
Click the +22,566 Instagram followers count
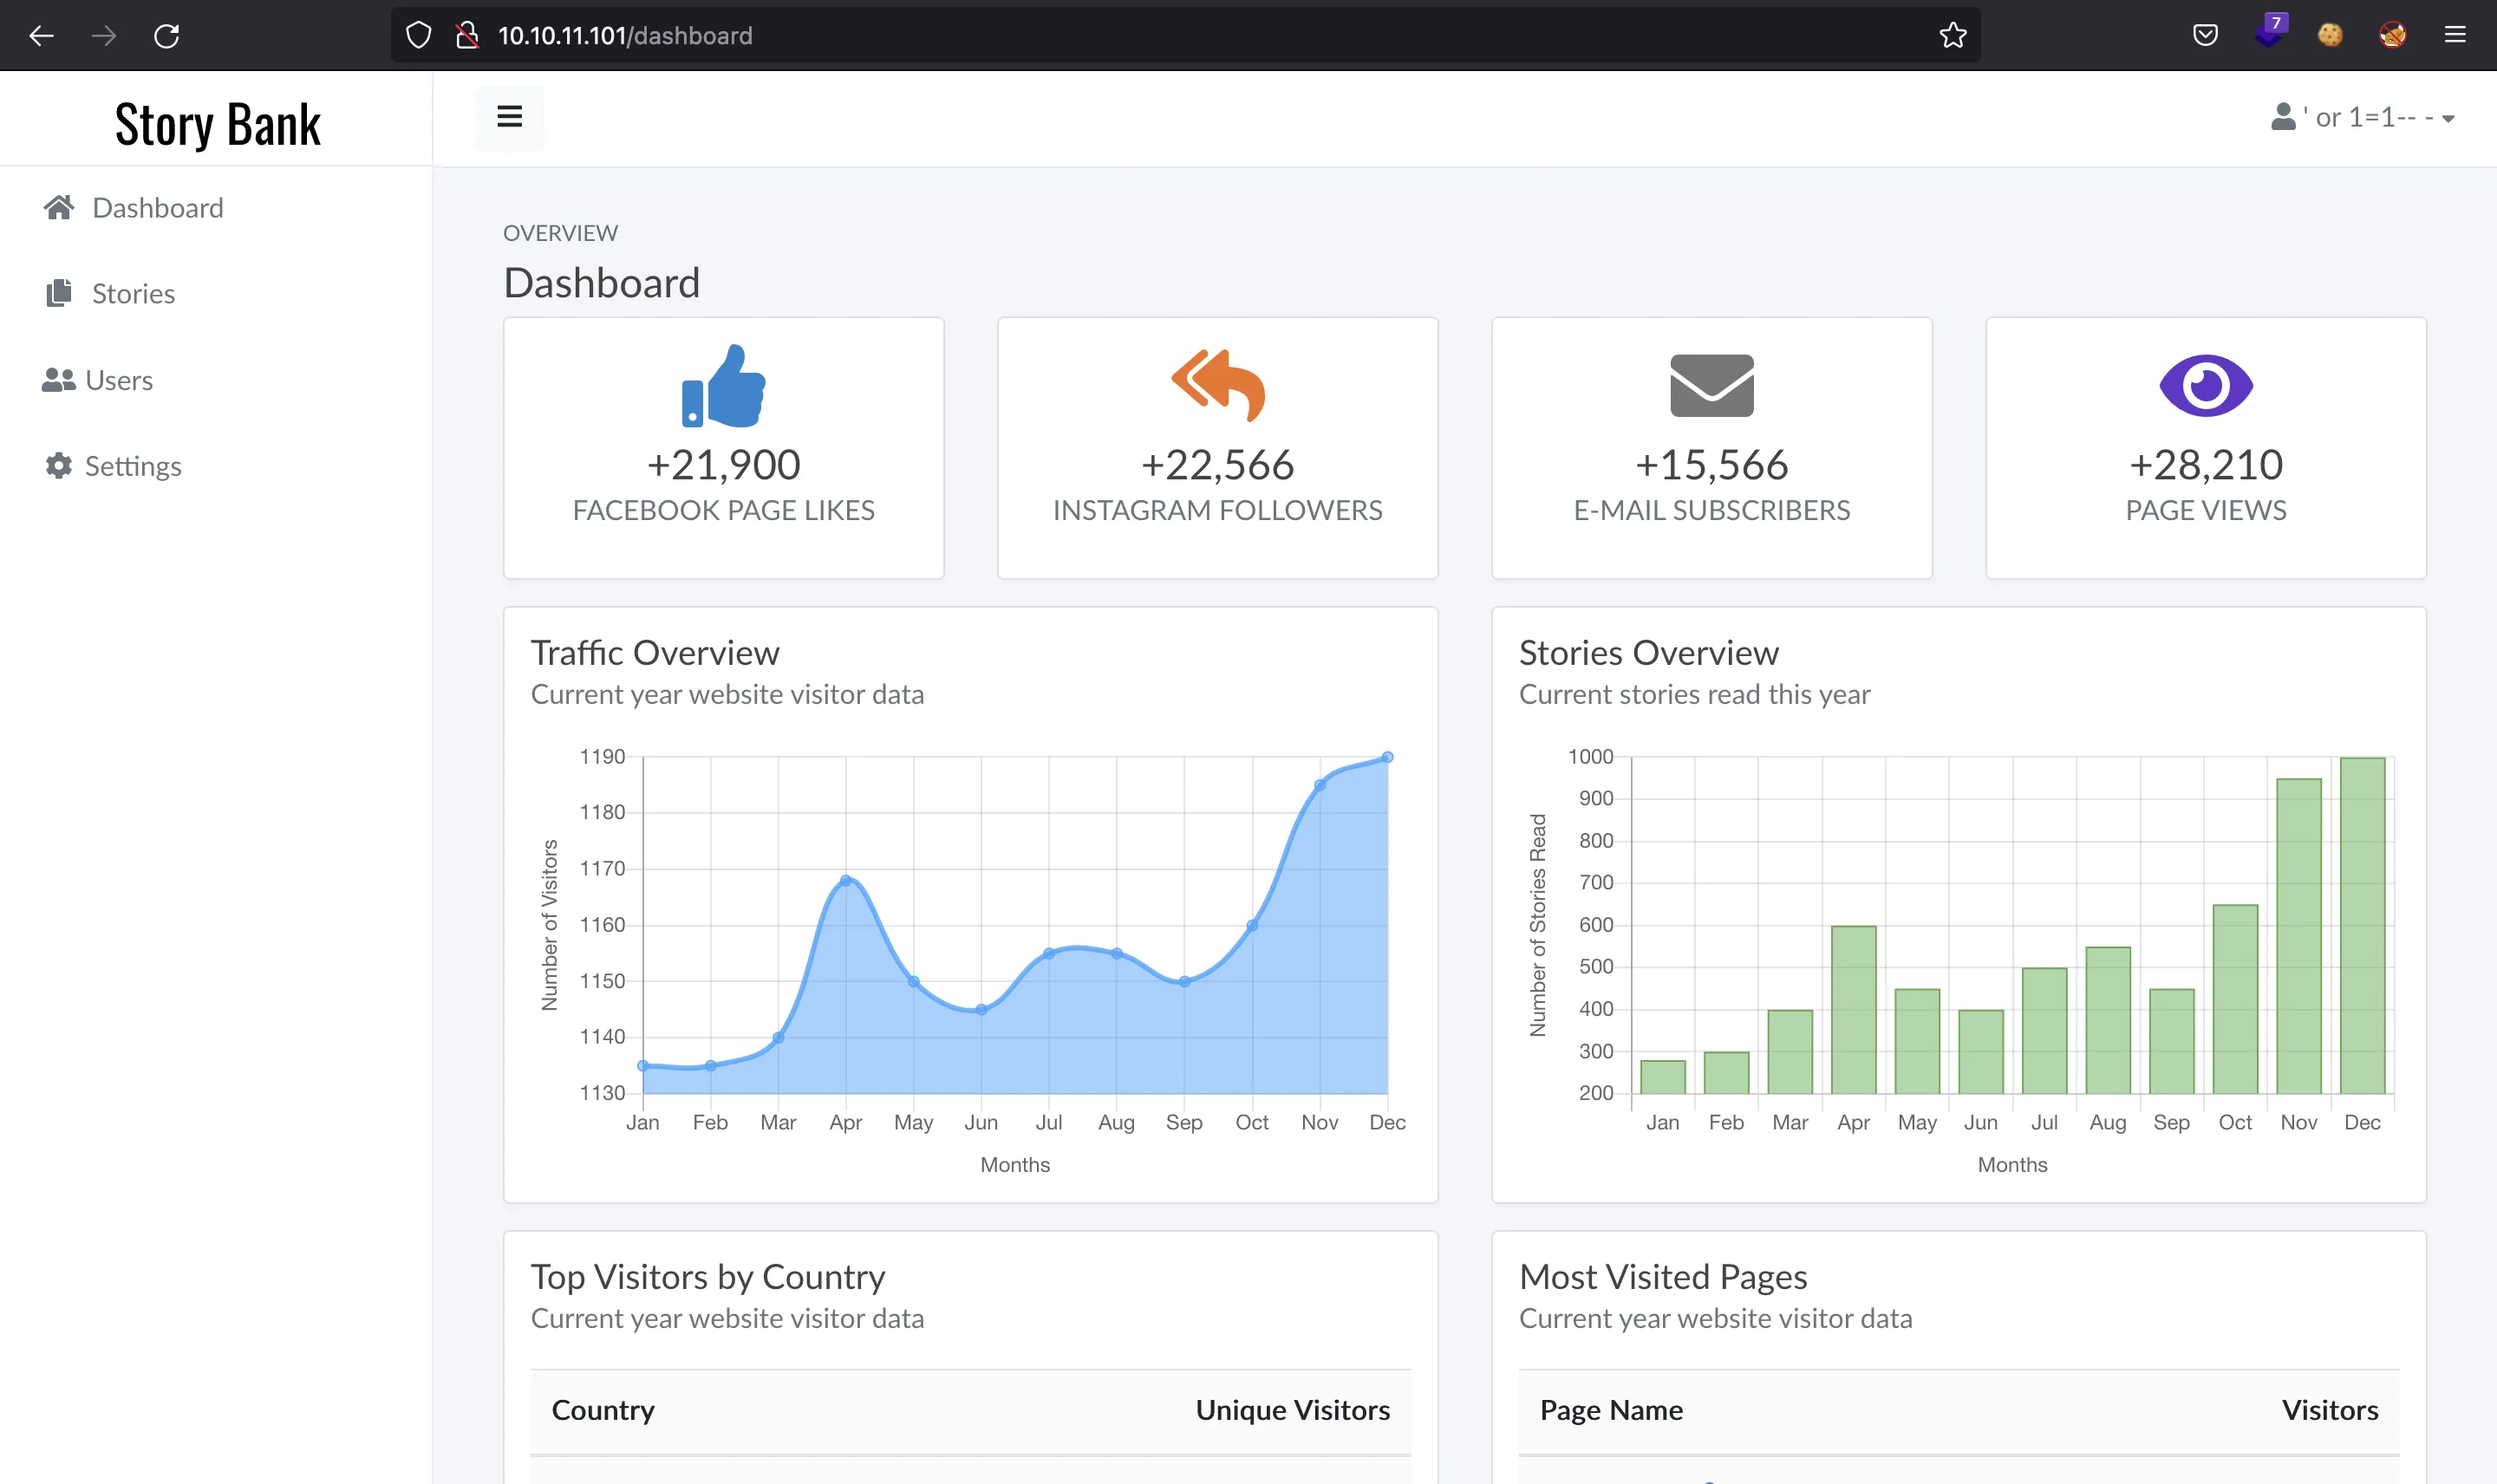click(x=1218, y=464)
